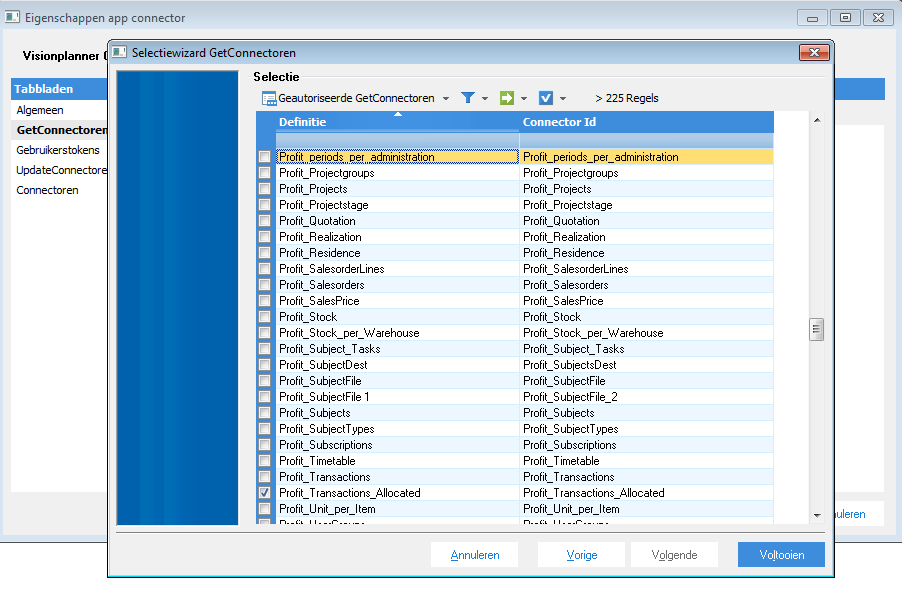Maximize the Eigenschappen app connector window
902x591 pixels.
click(846, 18)
